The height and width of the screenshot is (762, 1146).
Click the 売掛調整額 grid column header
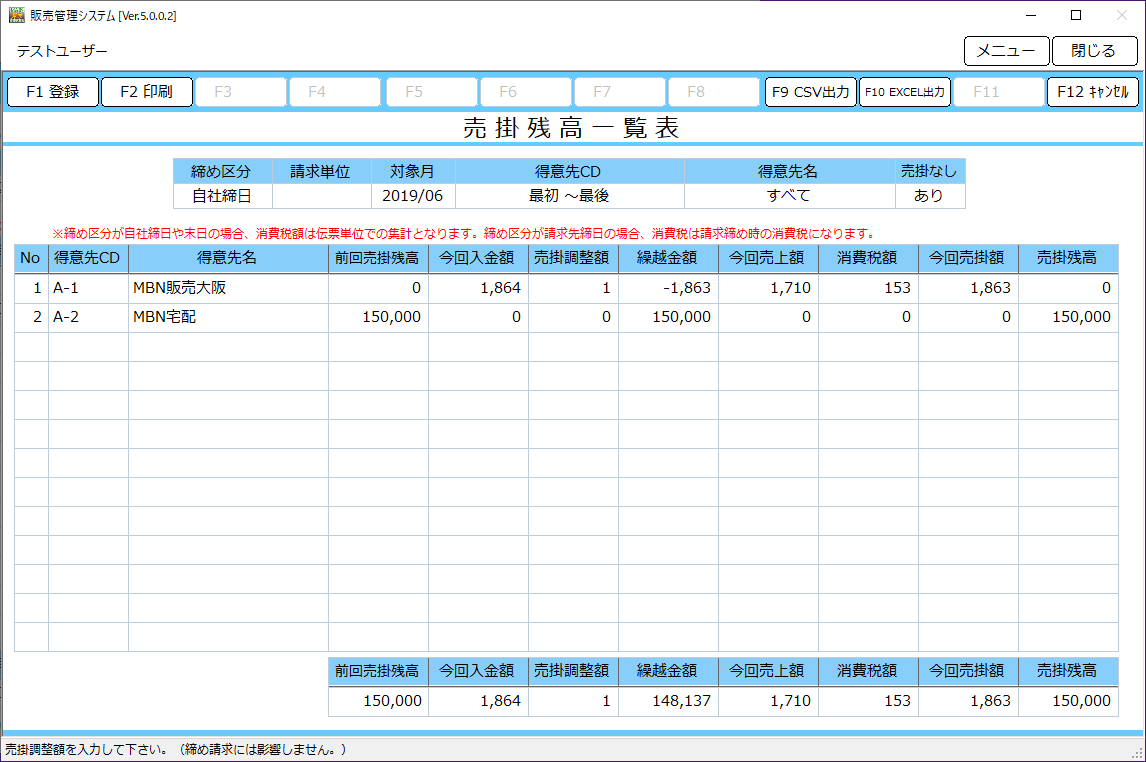click(573, 258)
